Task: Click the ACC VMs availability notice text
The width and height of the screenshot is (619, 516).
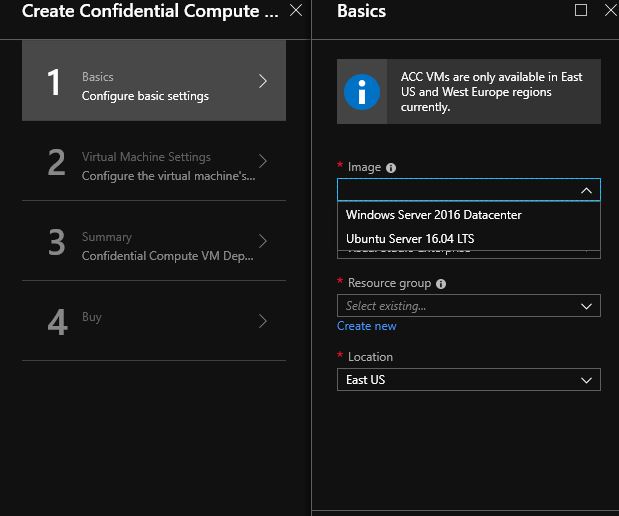Action: [491, 92]
